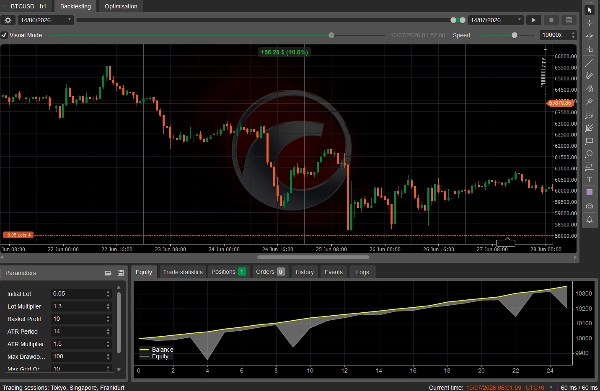Open the Positions tab
This screenshot has height=391, width=600.
[228, 272]
